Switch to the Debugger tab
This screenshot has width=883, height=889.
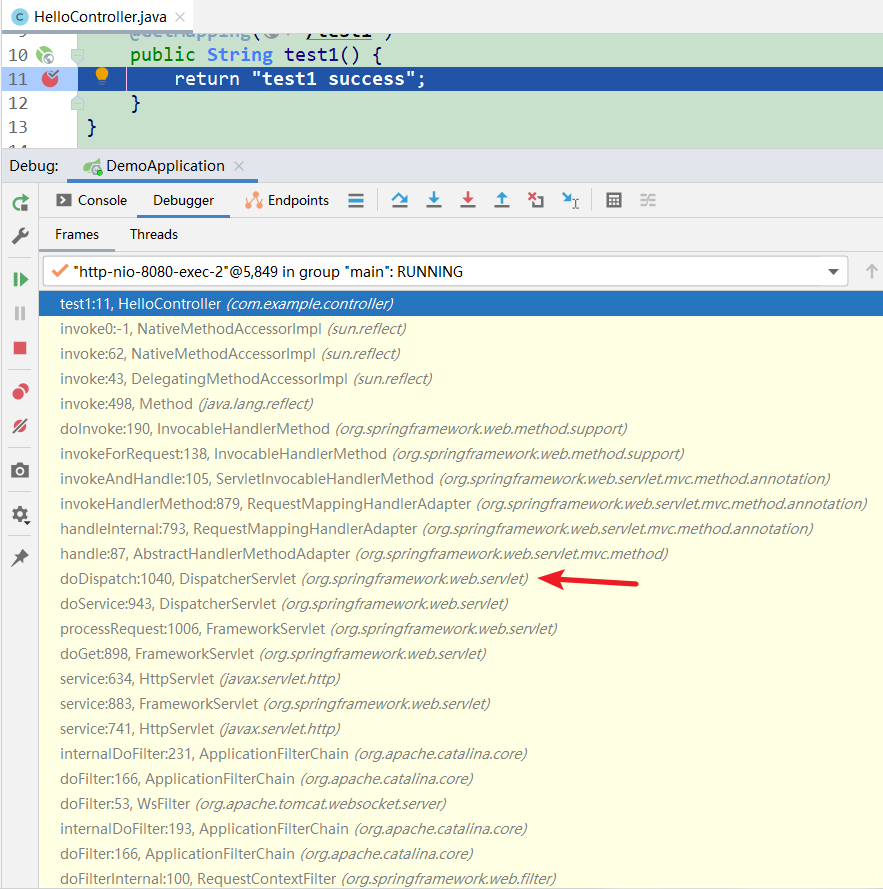183,201
